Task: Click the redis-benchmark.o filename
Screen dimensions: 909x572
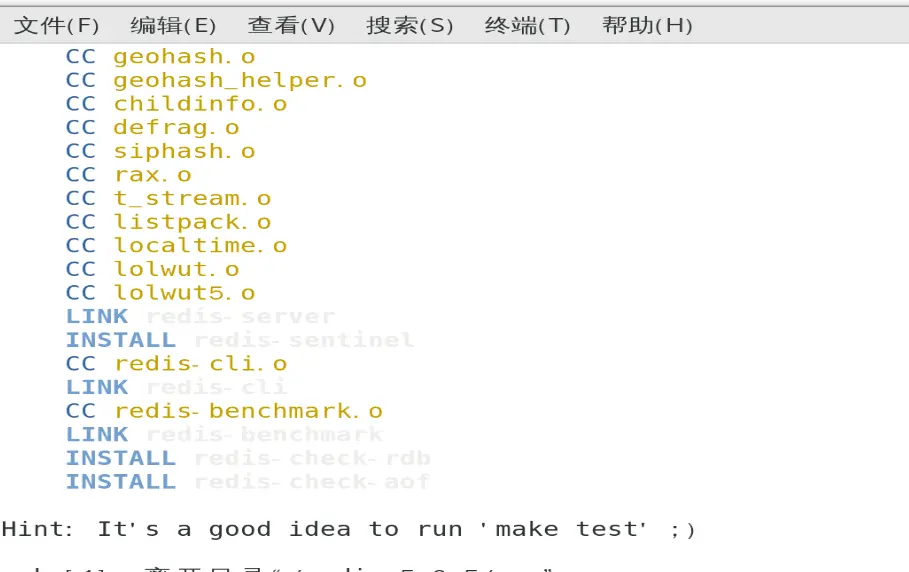Action: point(248,411)
